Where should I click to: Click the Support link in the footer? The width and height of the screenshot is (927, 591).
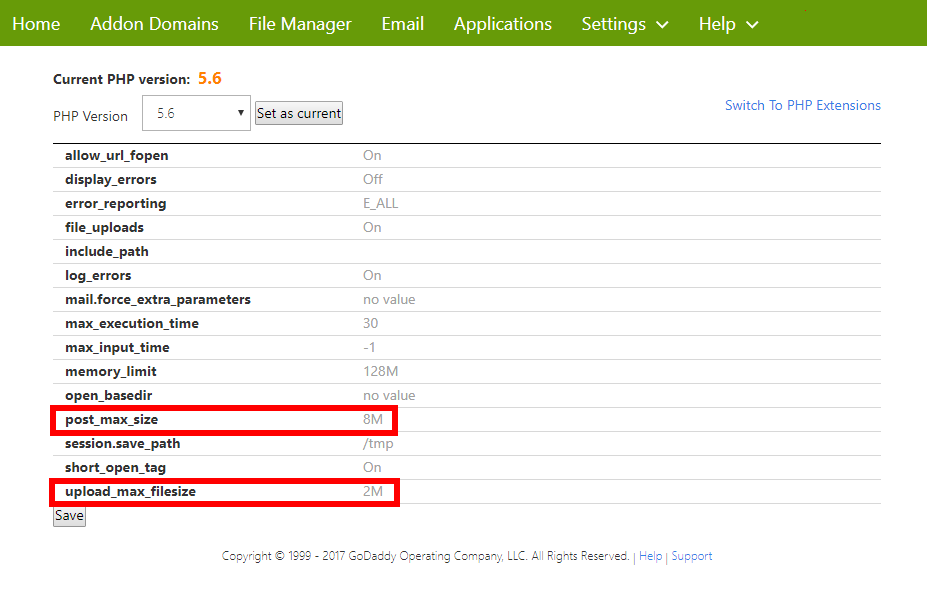click(x=691, y=556)
